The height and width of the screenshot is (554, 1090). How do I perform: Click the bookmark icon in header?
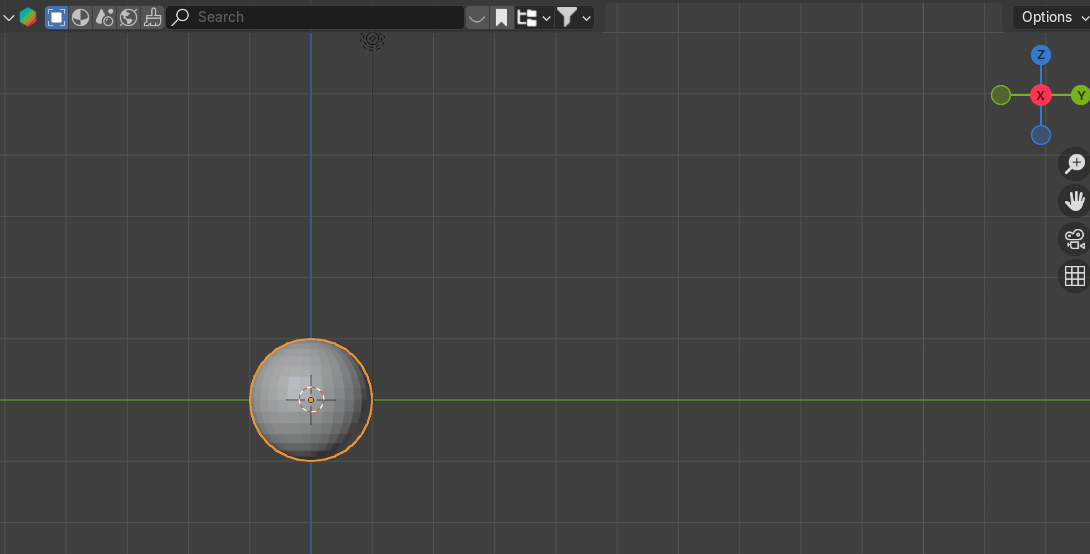pos(502,17)
